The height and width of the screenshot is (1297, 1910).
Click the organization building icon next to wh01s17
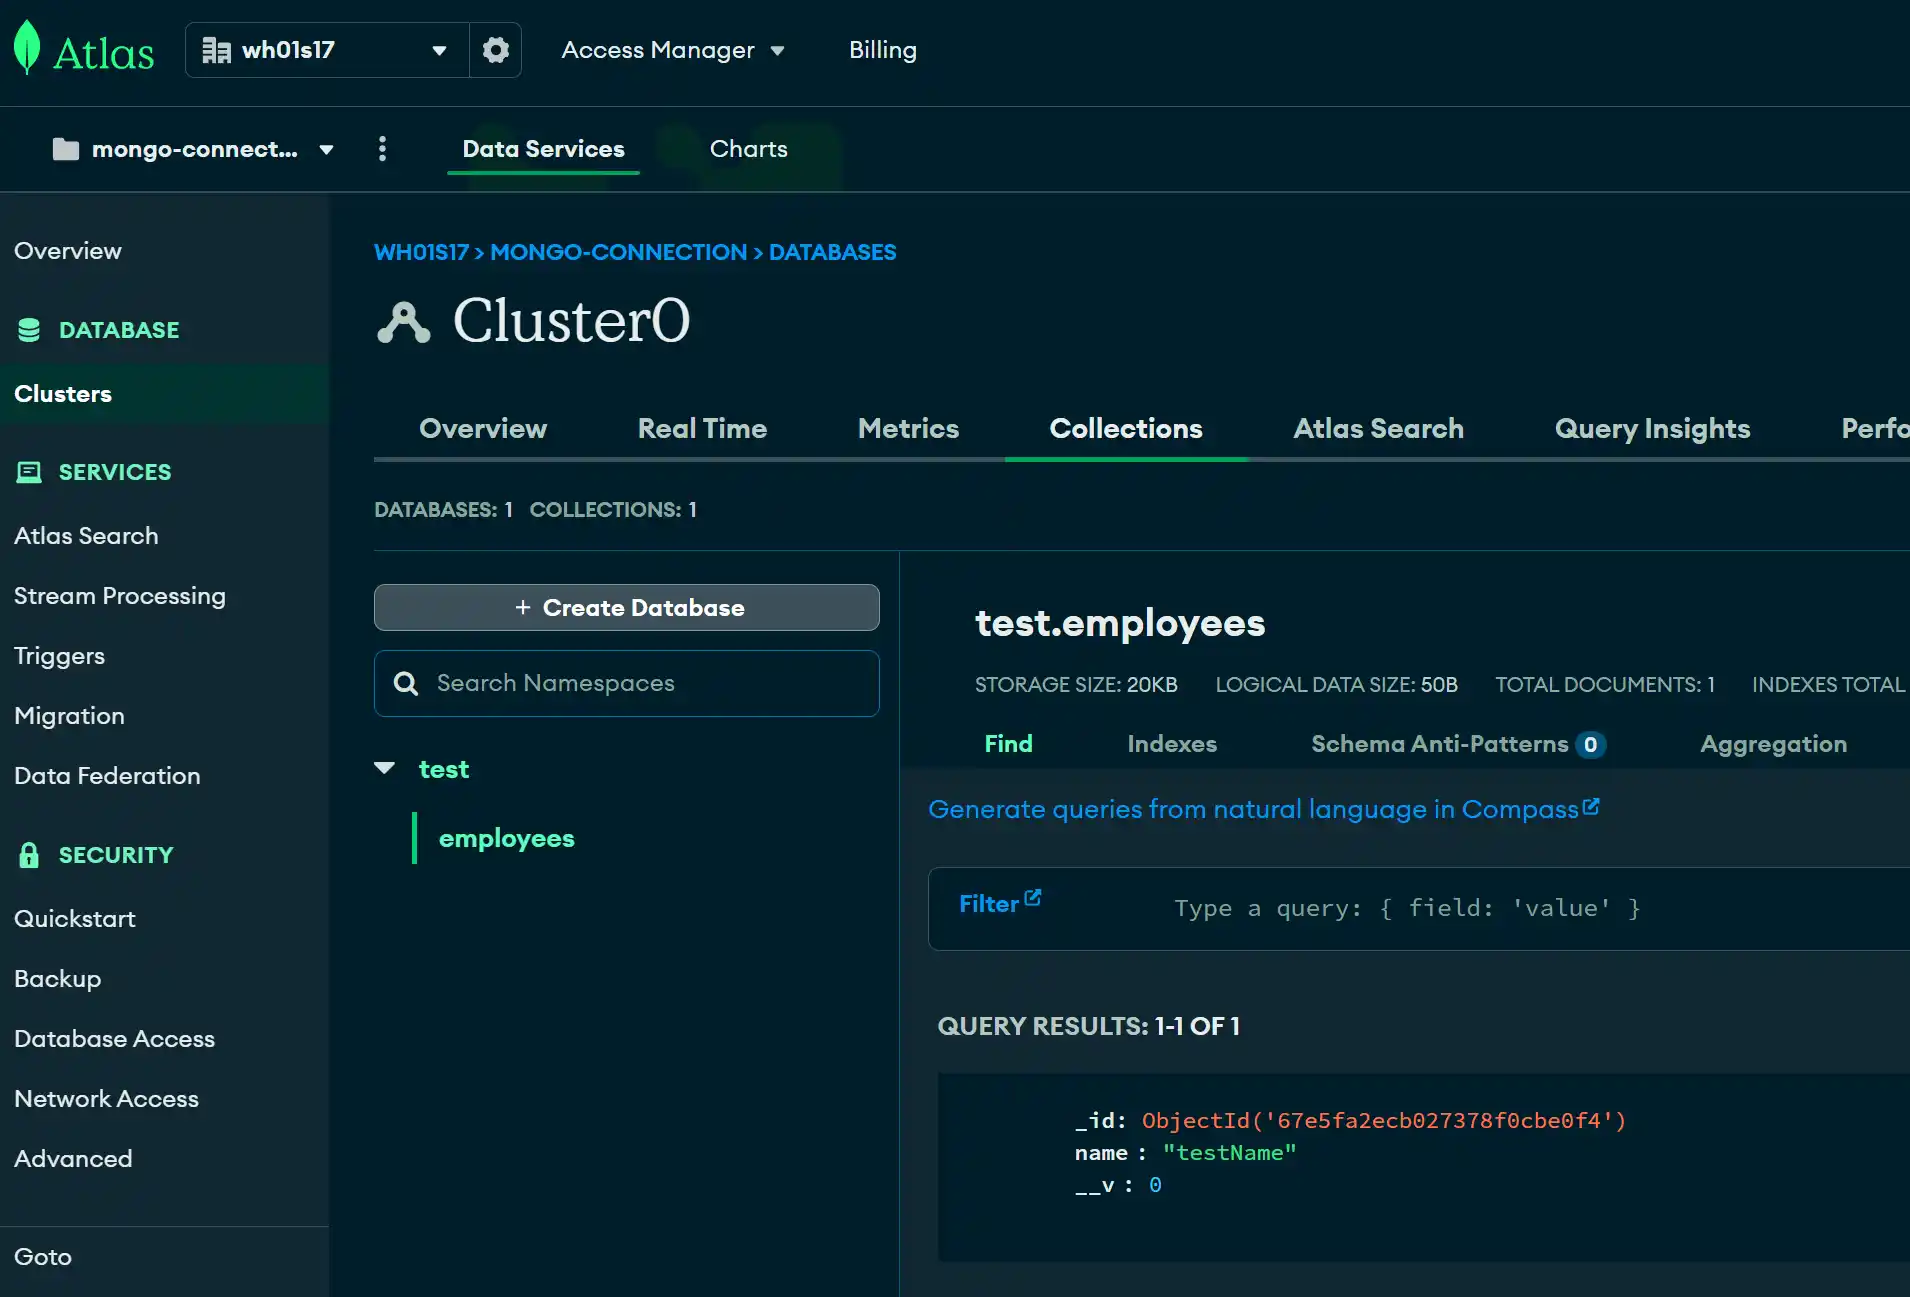(x=216, y=50)
